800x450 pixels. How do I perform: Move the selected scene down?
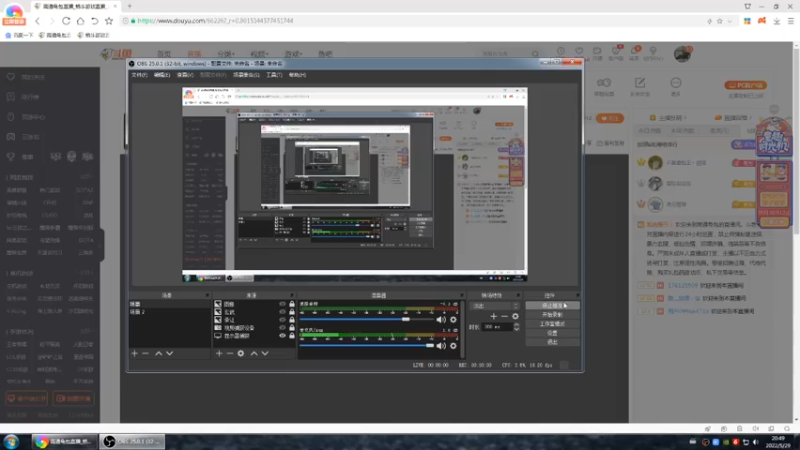tap(169, 353)
